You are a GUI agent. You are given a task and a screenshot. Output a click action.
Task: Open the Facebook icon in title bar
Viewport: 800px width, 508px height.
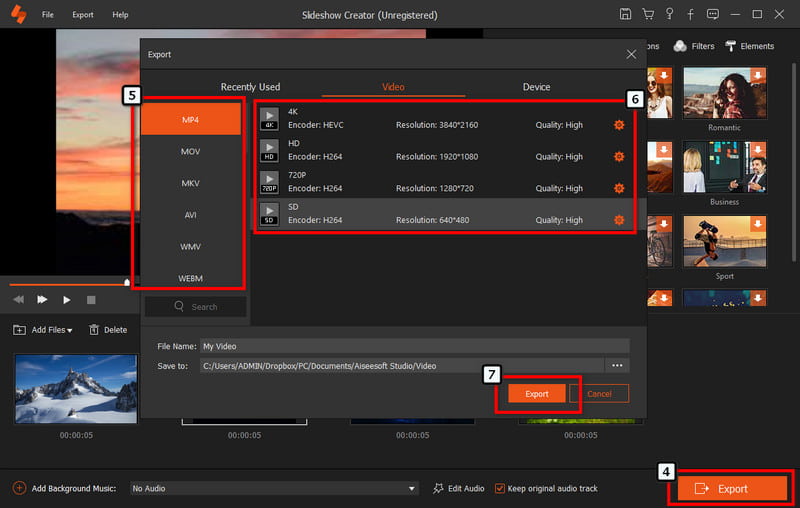pos(690,14)
